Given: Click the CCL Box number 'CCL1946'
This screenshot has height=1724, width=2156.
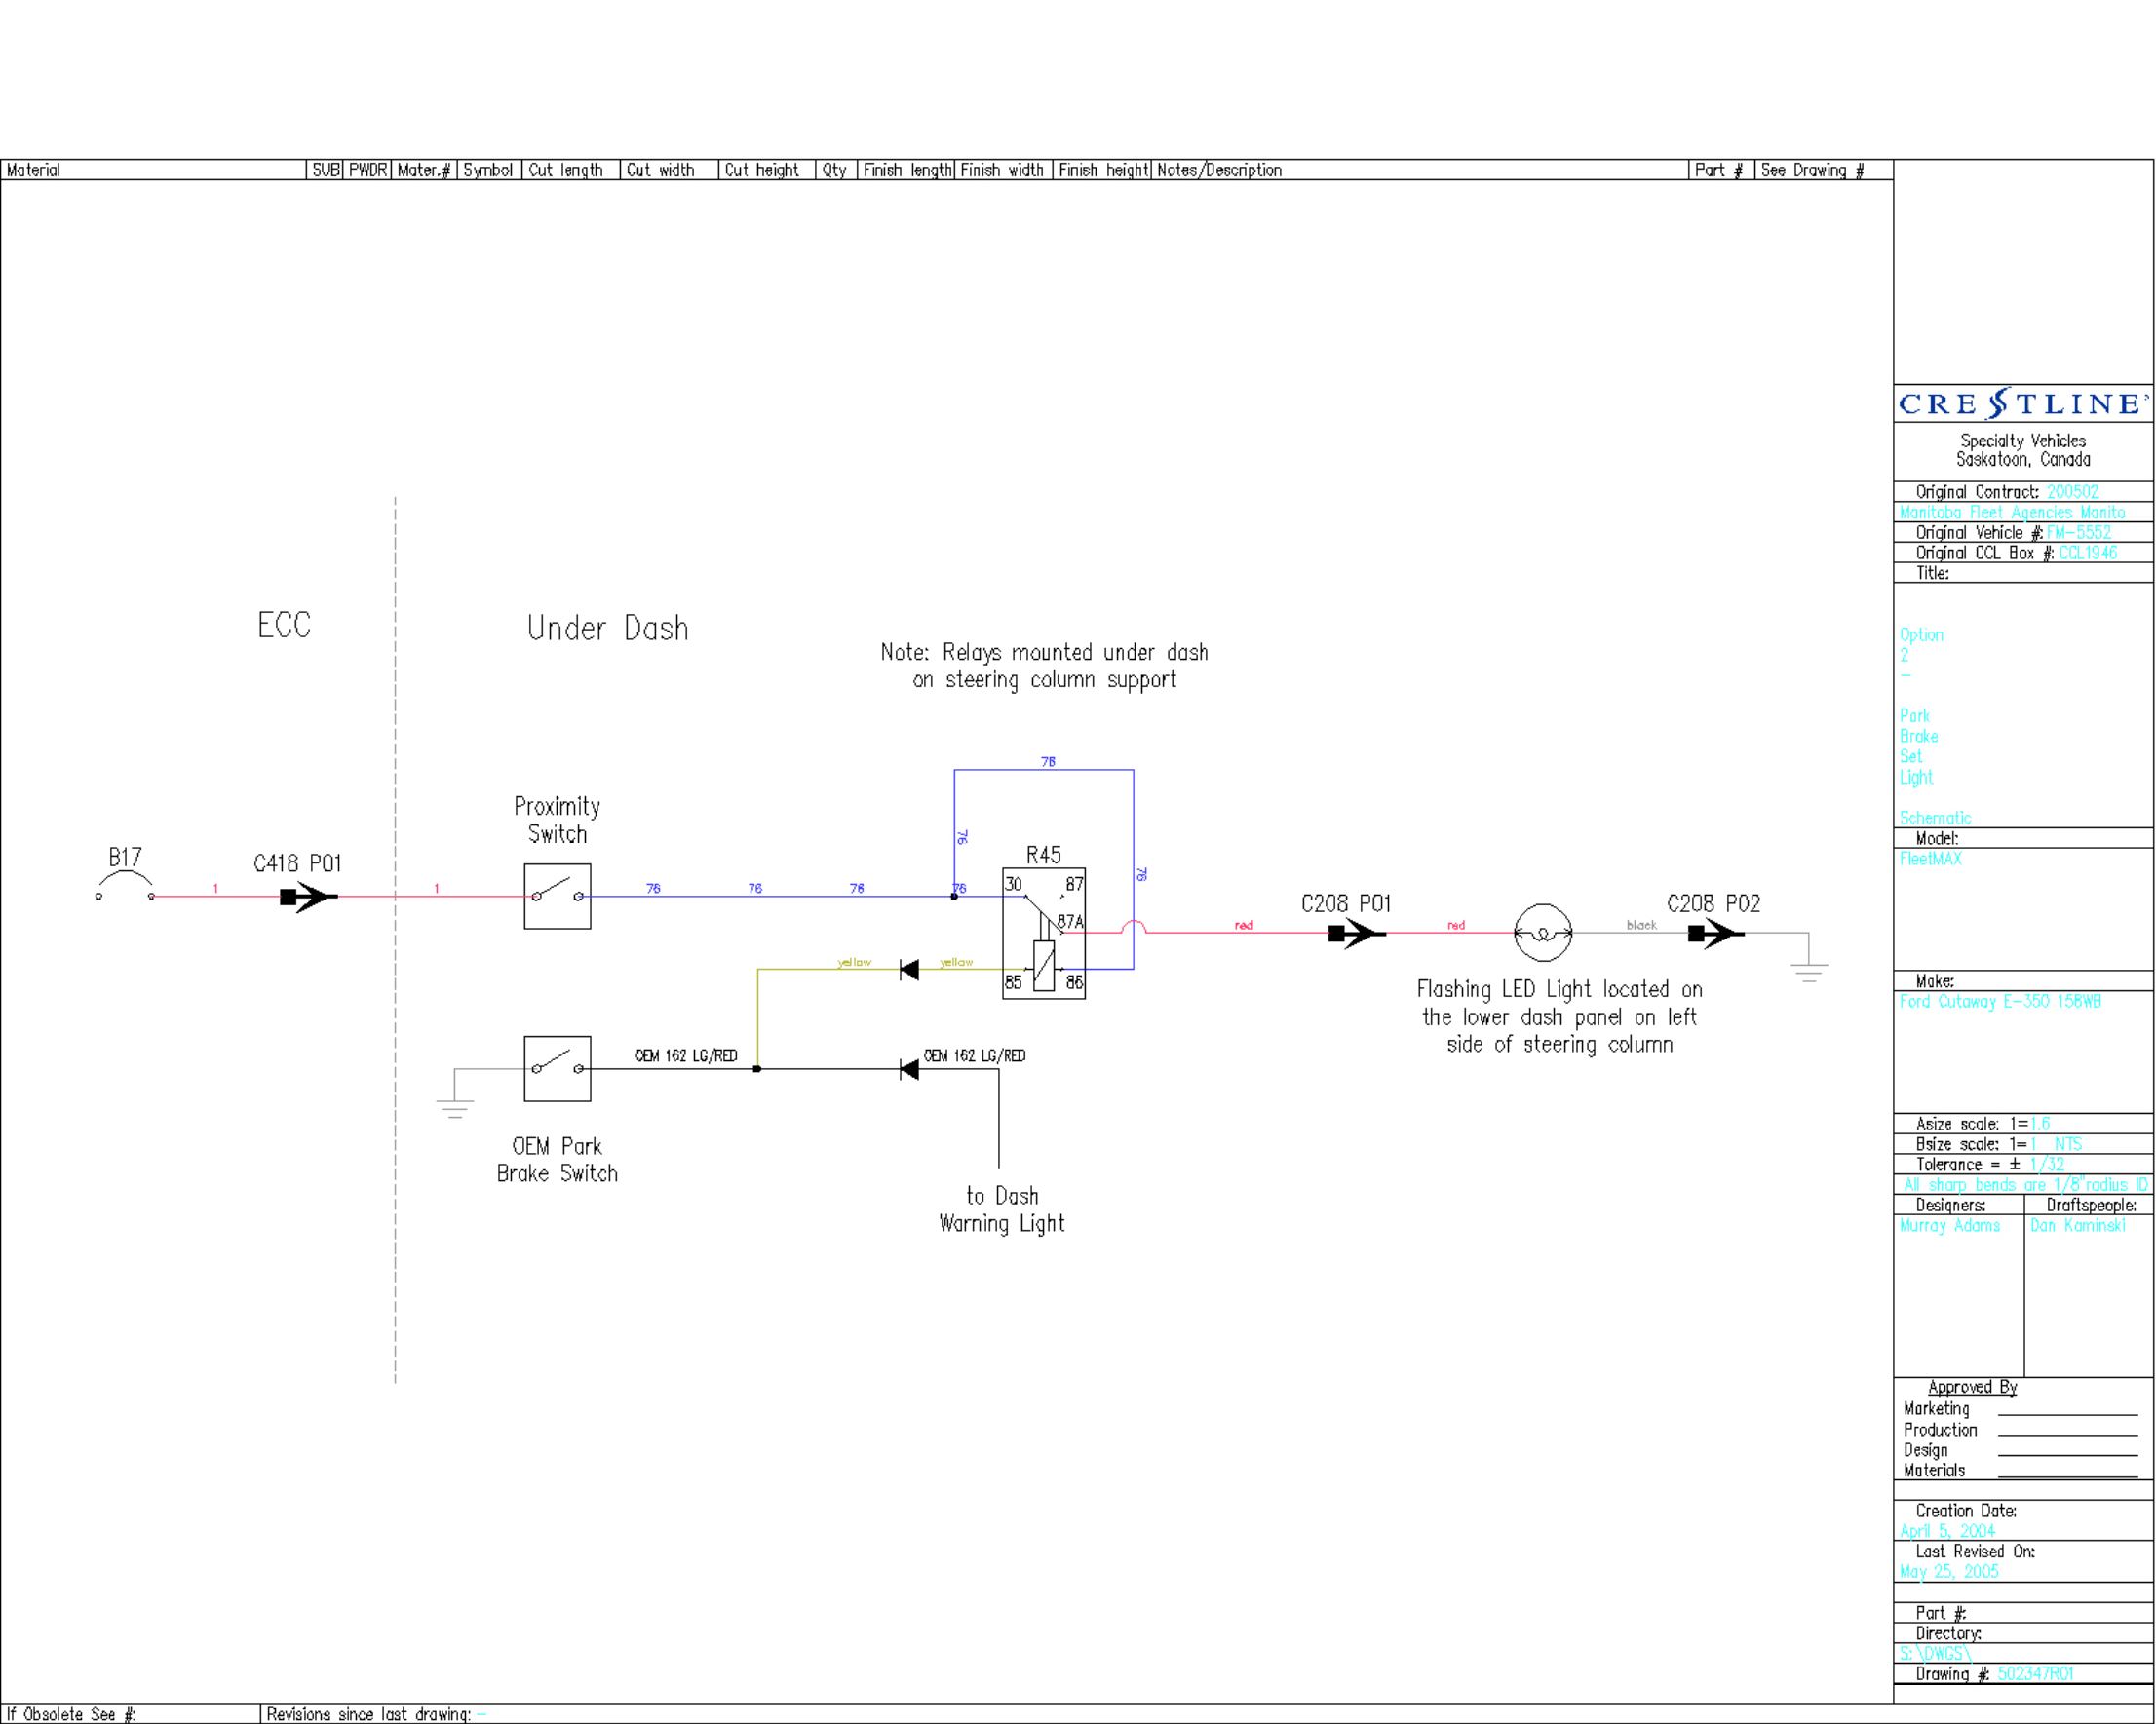Looking at the screenshot, I should 2088,553.
